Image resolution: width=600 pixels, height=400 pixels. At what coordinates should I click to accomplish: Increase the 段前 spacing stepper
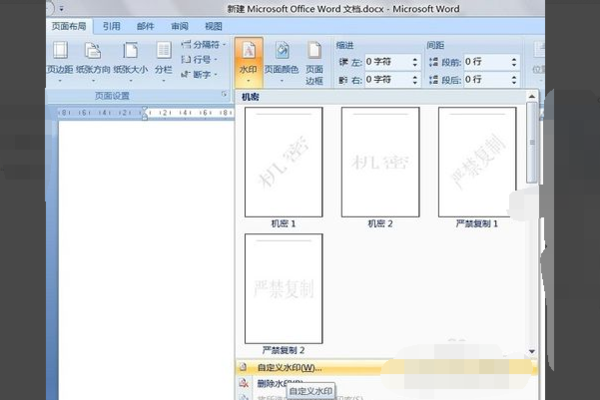(514, 59)
